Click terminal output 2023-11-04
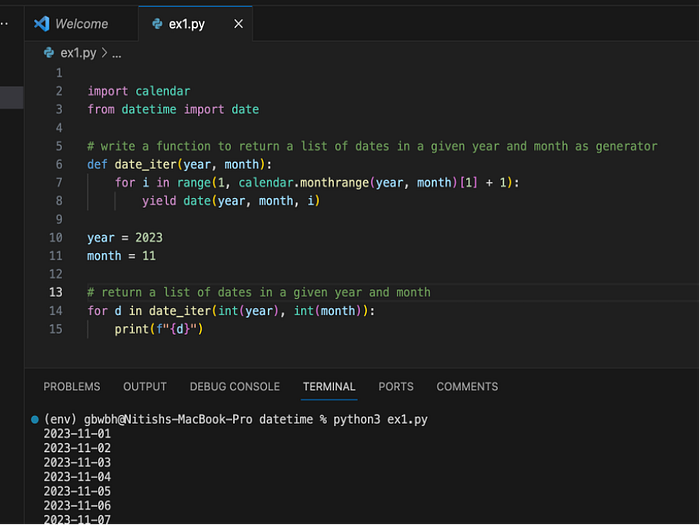The height and width of the screenshot is (525, 700). [x=77, y=477]
